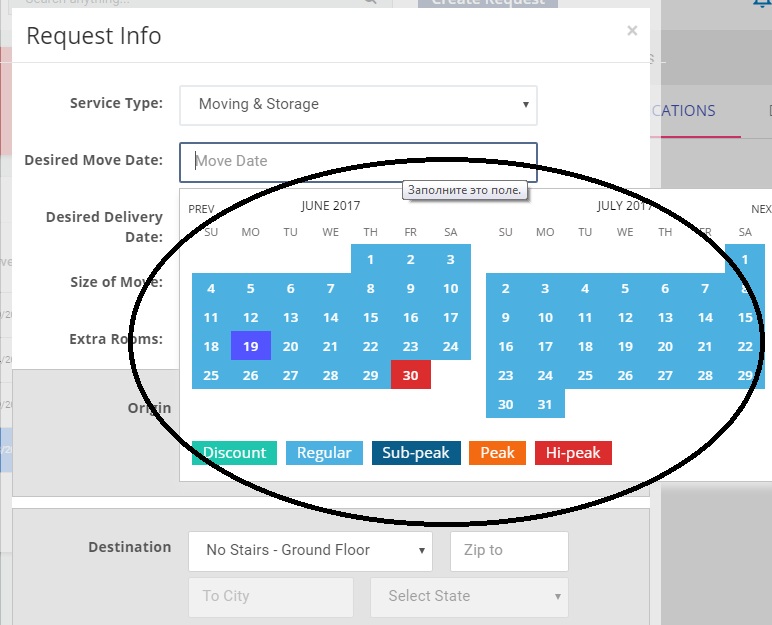Click the To City input field
The image size is (772, 625).
(x=270, y=596)
